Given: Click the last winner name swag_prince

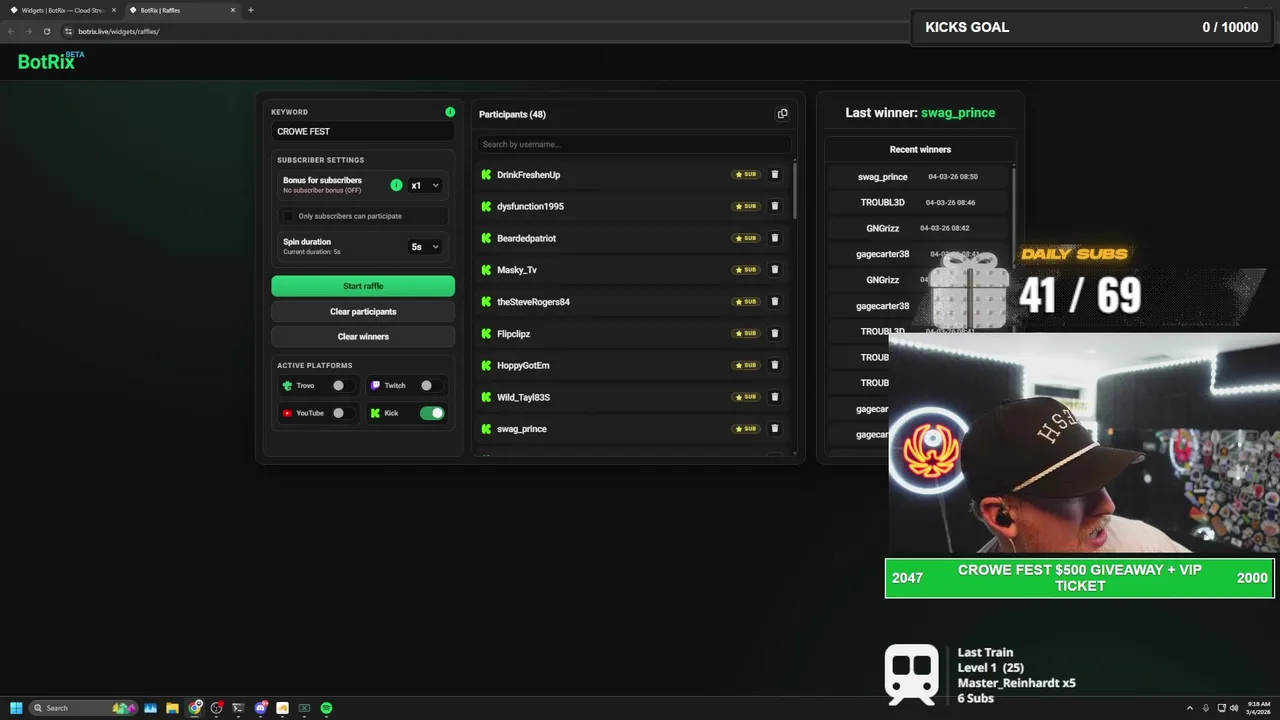Looking at the screenshot, I should pyautogui.click(x=958, y=113).
